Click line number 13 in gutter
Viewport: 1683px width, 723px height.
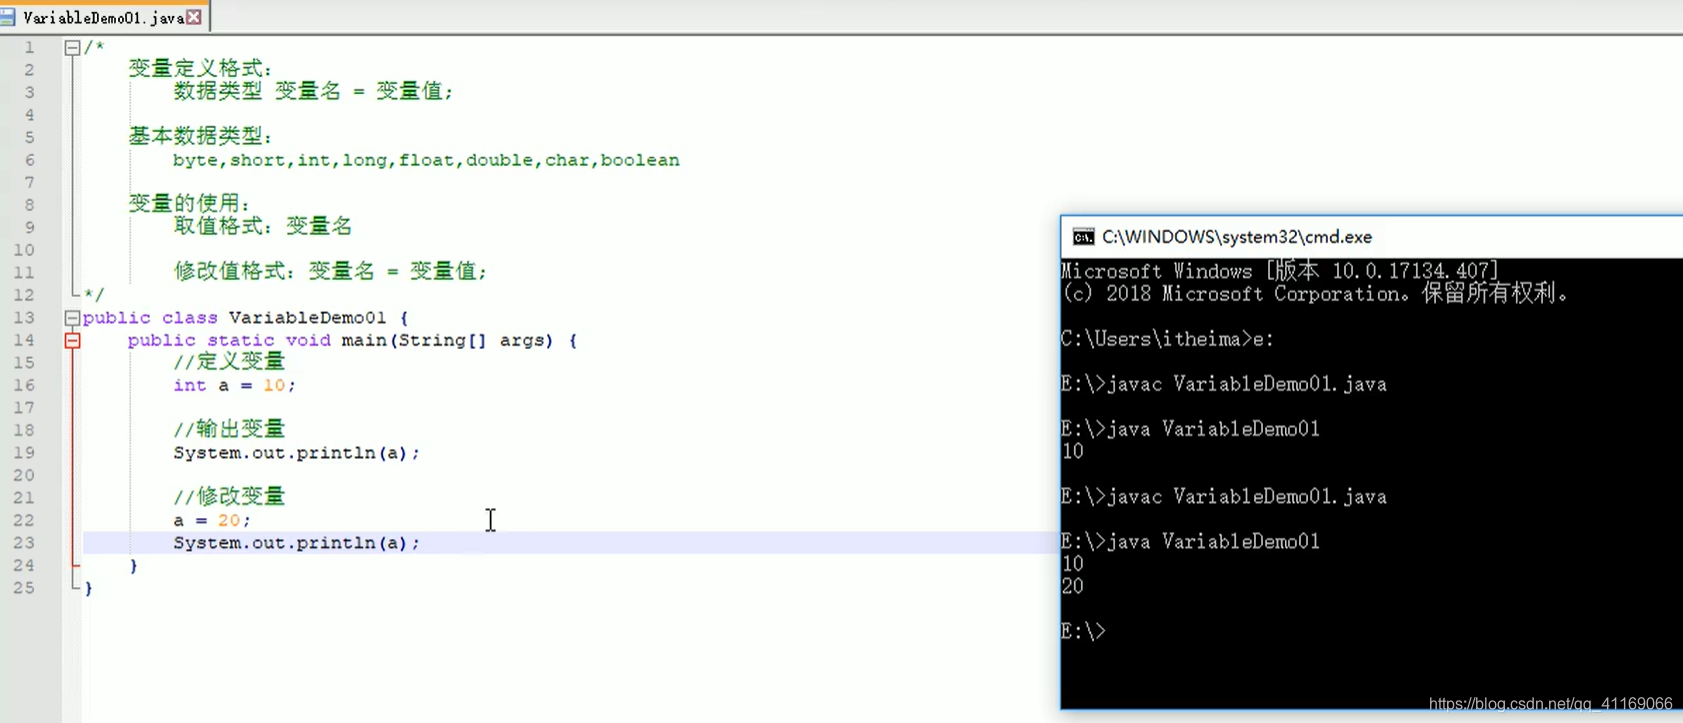pos(24,318)
